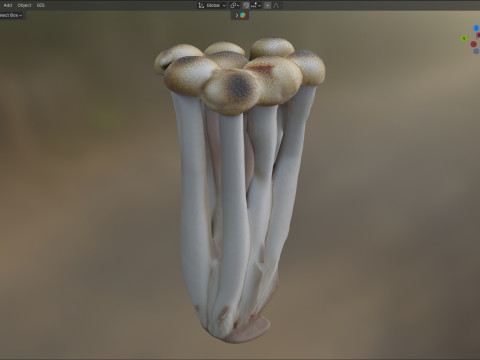Toggle proportional editing
The image size is (480, 360).
click(x=267, y=5)
